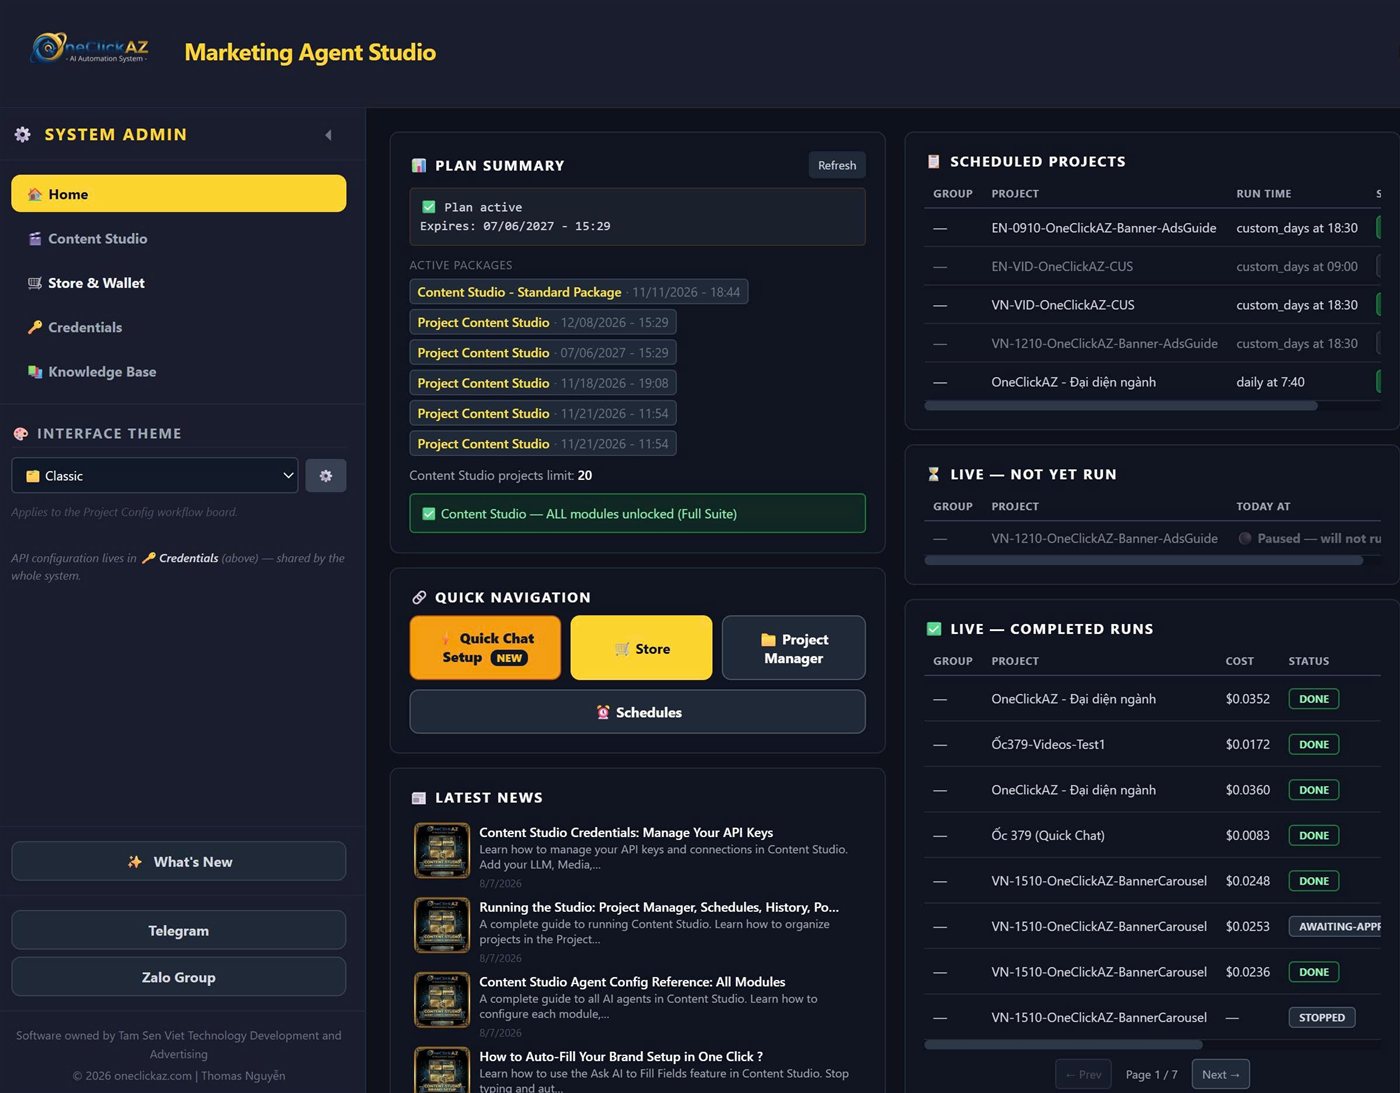Screen dimensions: 1400x1093
Task: Click the Quick Navigation link icon
Action: pos(419,597)
